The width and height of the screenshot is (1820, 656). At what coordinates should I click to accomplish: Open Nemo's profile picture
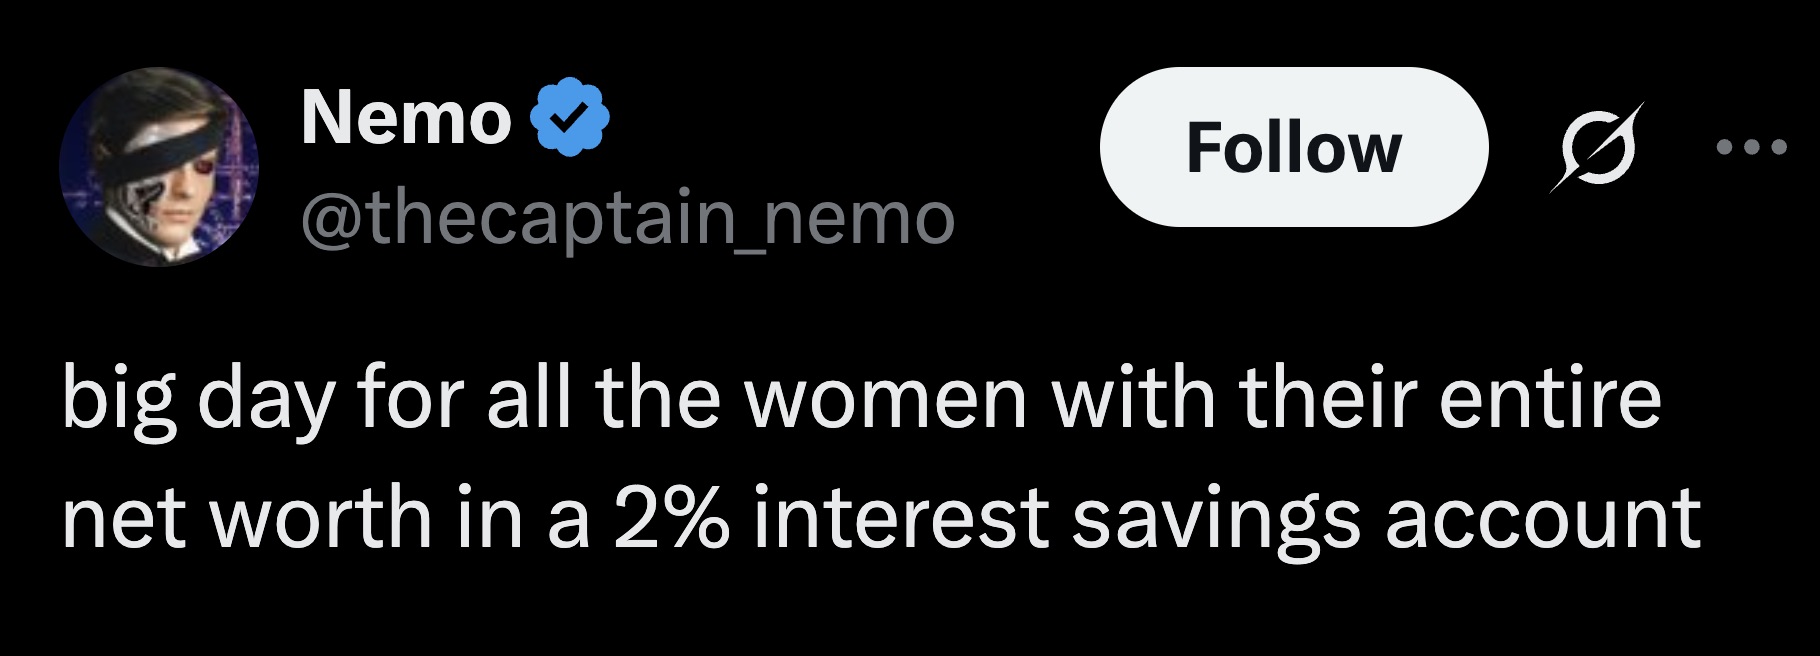tap(159, 167)
